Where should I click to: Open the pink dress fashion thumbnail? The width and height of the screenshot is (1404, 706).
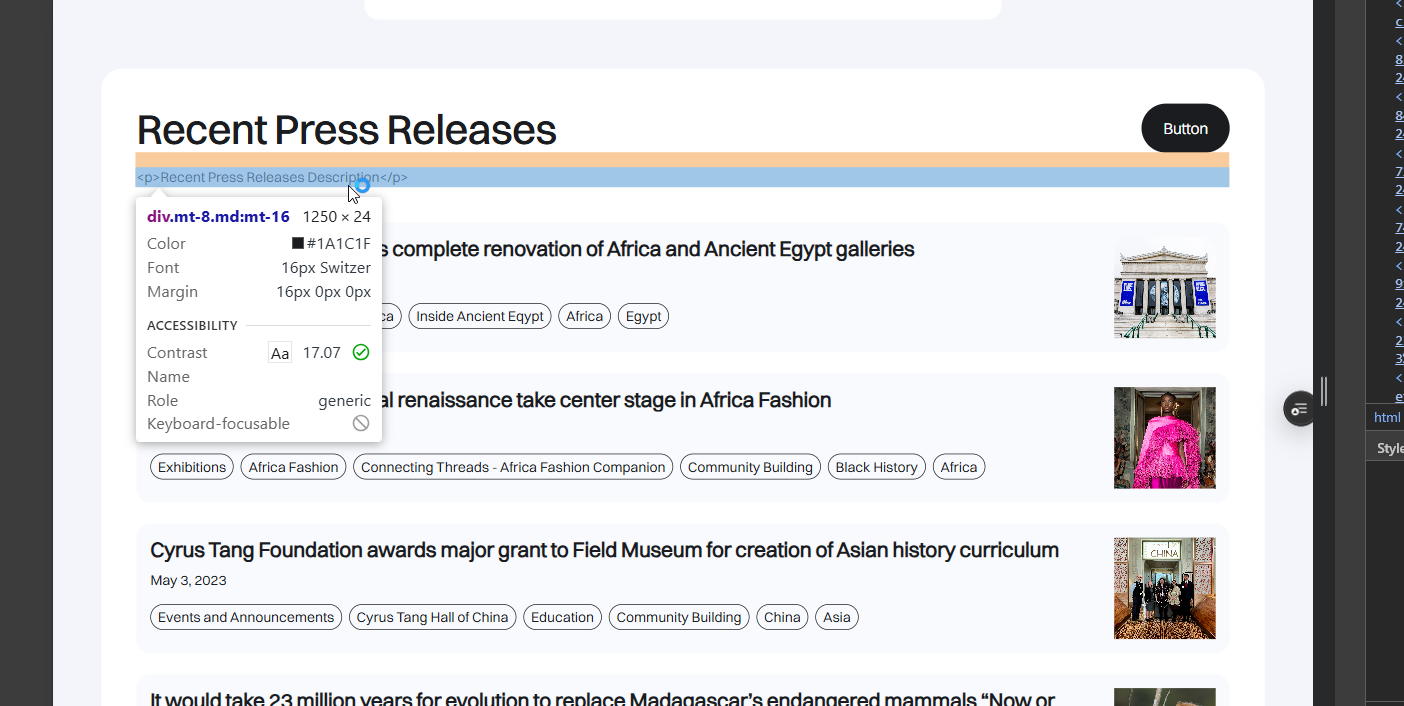click(1164, 438)
